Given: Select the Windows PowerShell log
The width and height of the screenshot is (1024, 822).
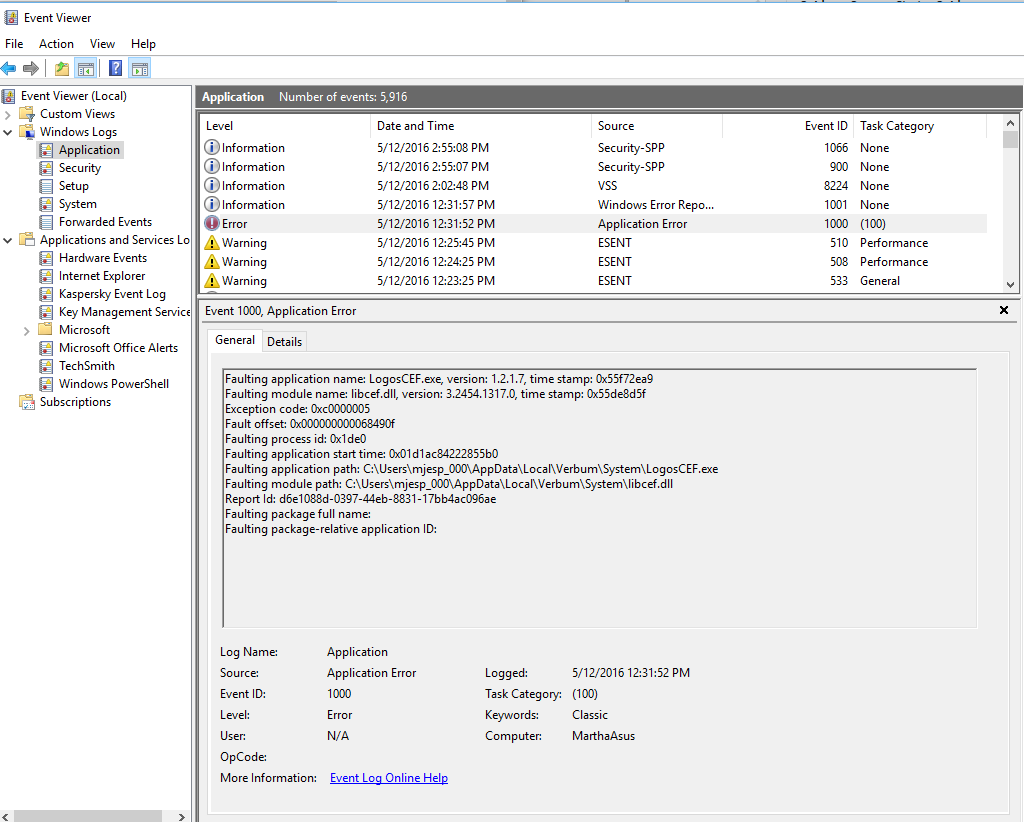Looking at the screenshot, I should click(x=113, y=384).
